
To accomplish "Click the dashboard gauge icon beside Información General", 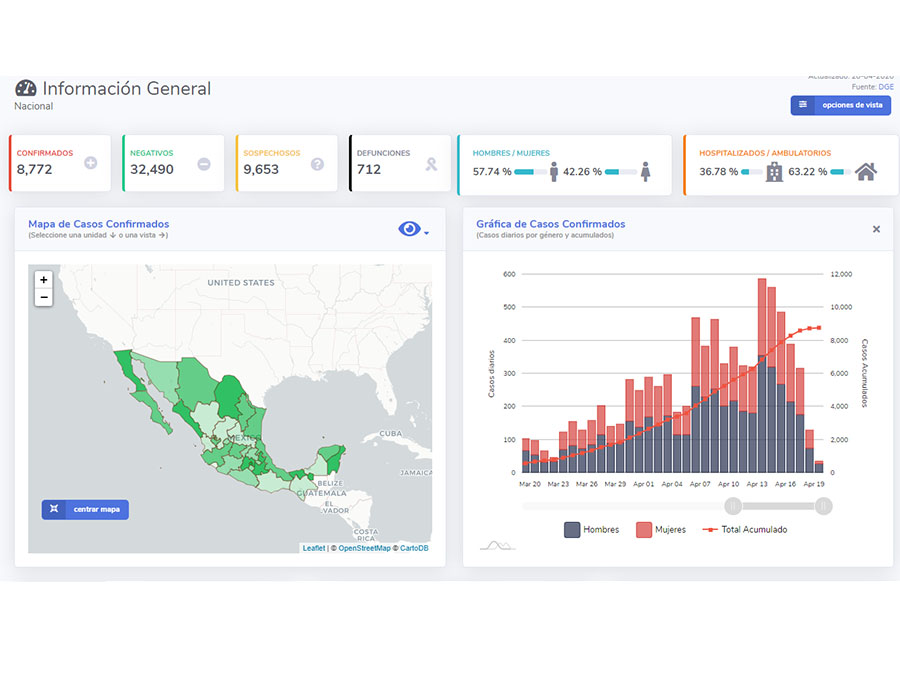I will click(26, 88).
